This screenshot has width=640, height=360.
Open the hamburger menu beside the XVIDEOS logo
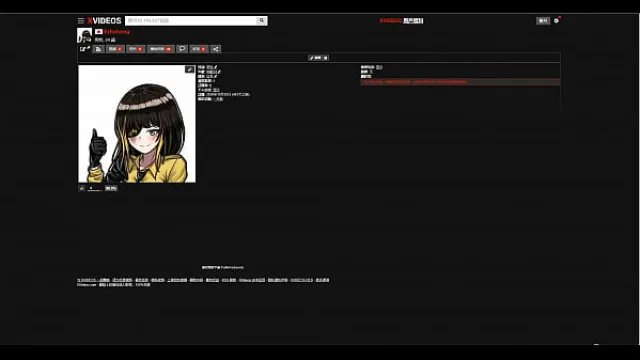pos(81,21)
